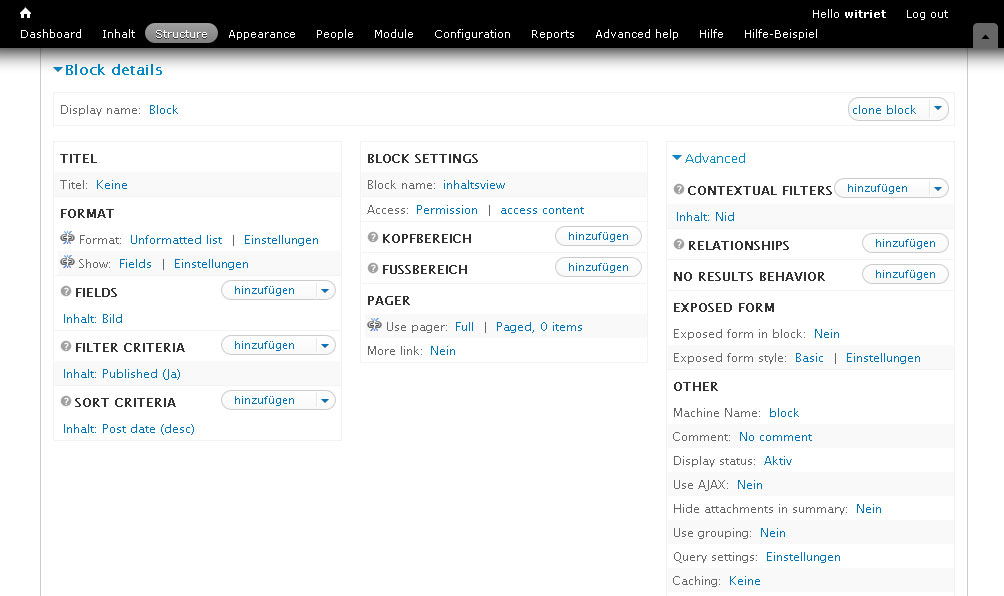Image resolution: width=1004 pixels, height=596 pixels.
Task: Click the home icon in the admin bar
Action: [x=25, y=13]
